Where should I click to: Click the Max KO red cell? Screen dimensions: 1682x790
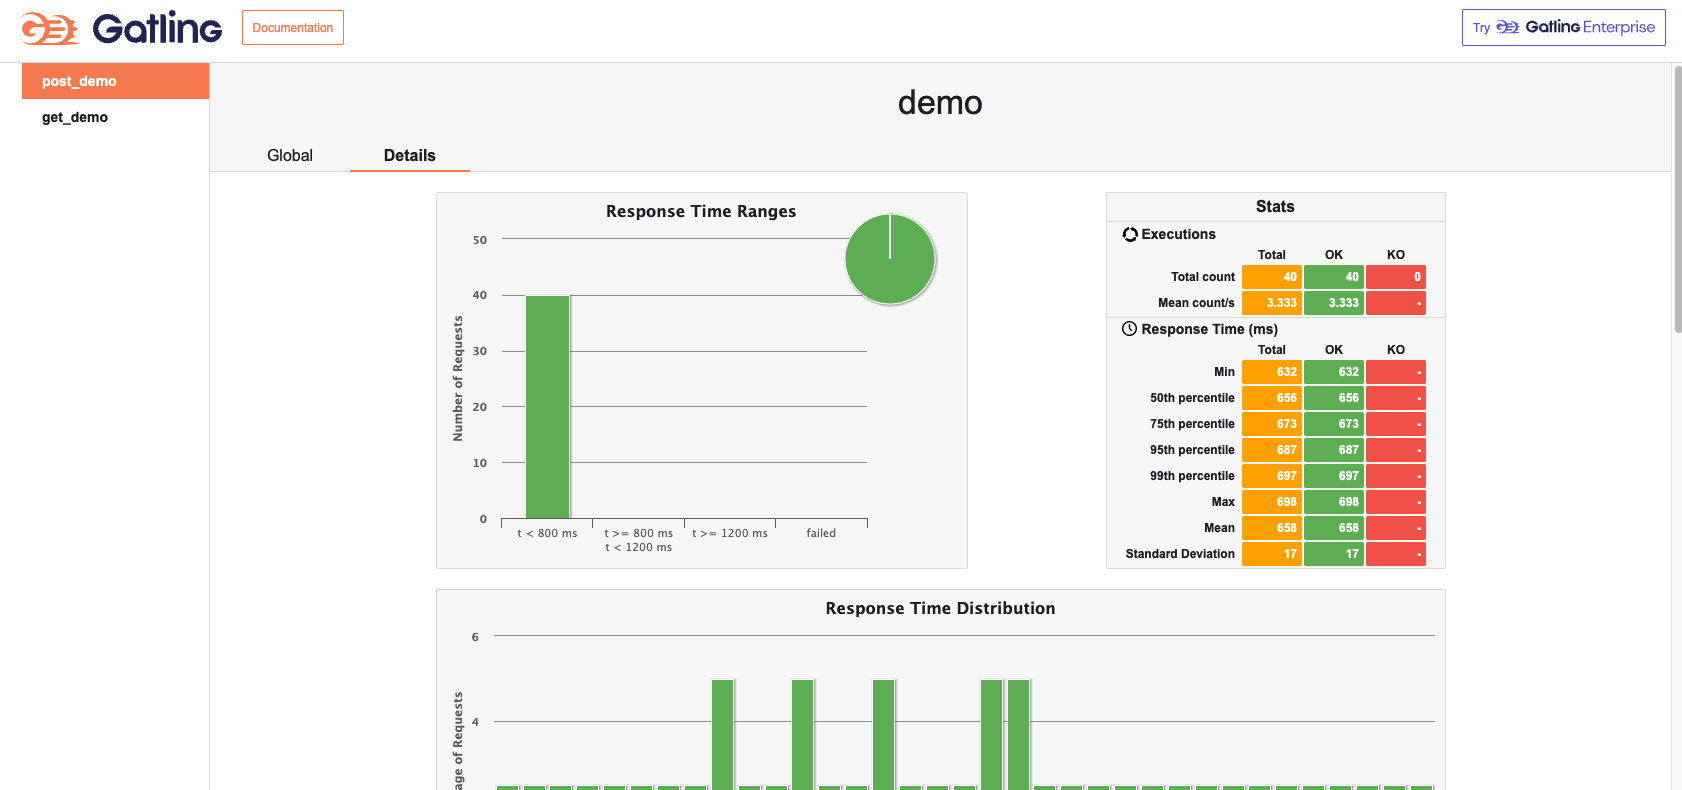pyautogui.click(x=1396, y=502)
